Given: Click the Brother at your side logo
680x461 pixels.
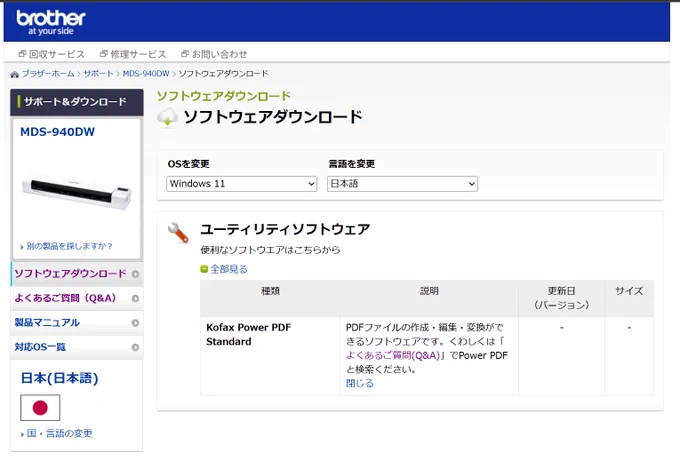Looking at the screenshot, I should click(x=51, y=23).
